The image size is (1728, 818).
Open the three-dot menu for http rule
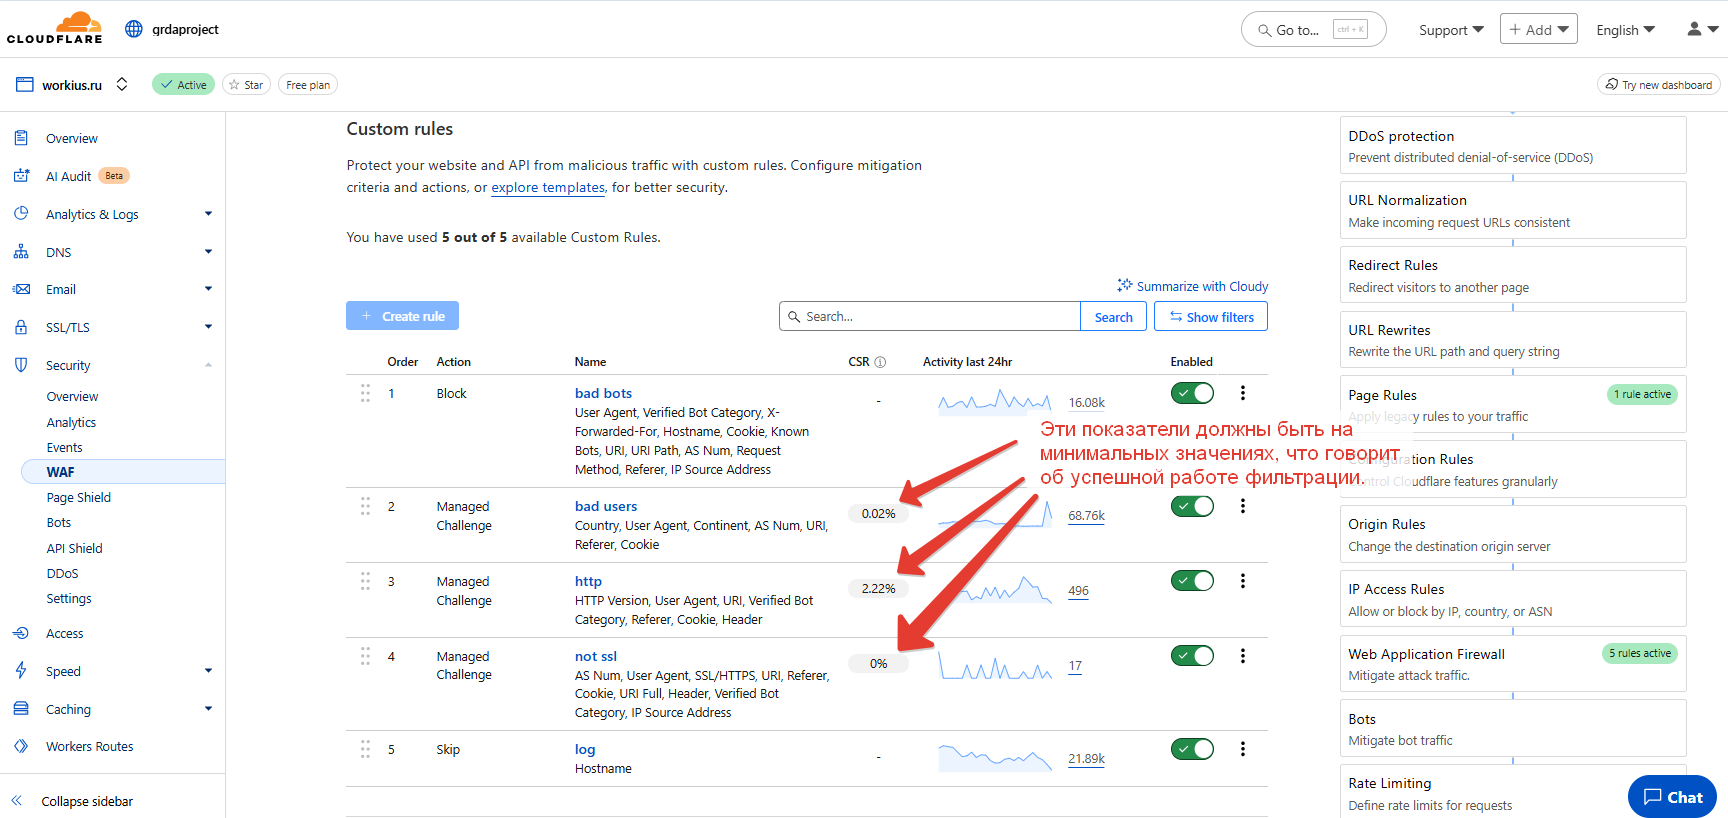[x=1243, y=581]
